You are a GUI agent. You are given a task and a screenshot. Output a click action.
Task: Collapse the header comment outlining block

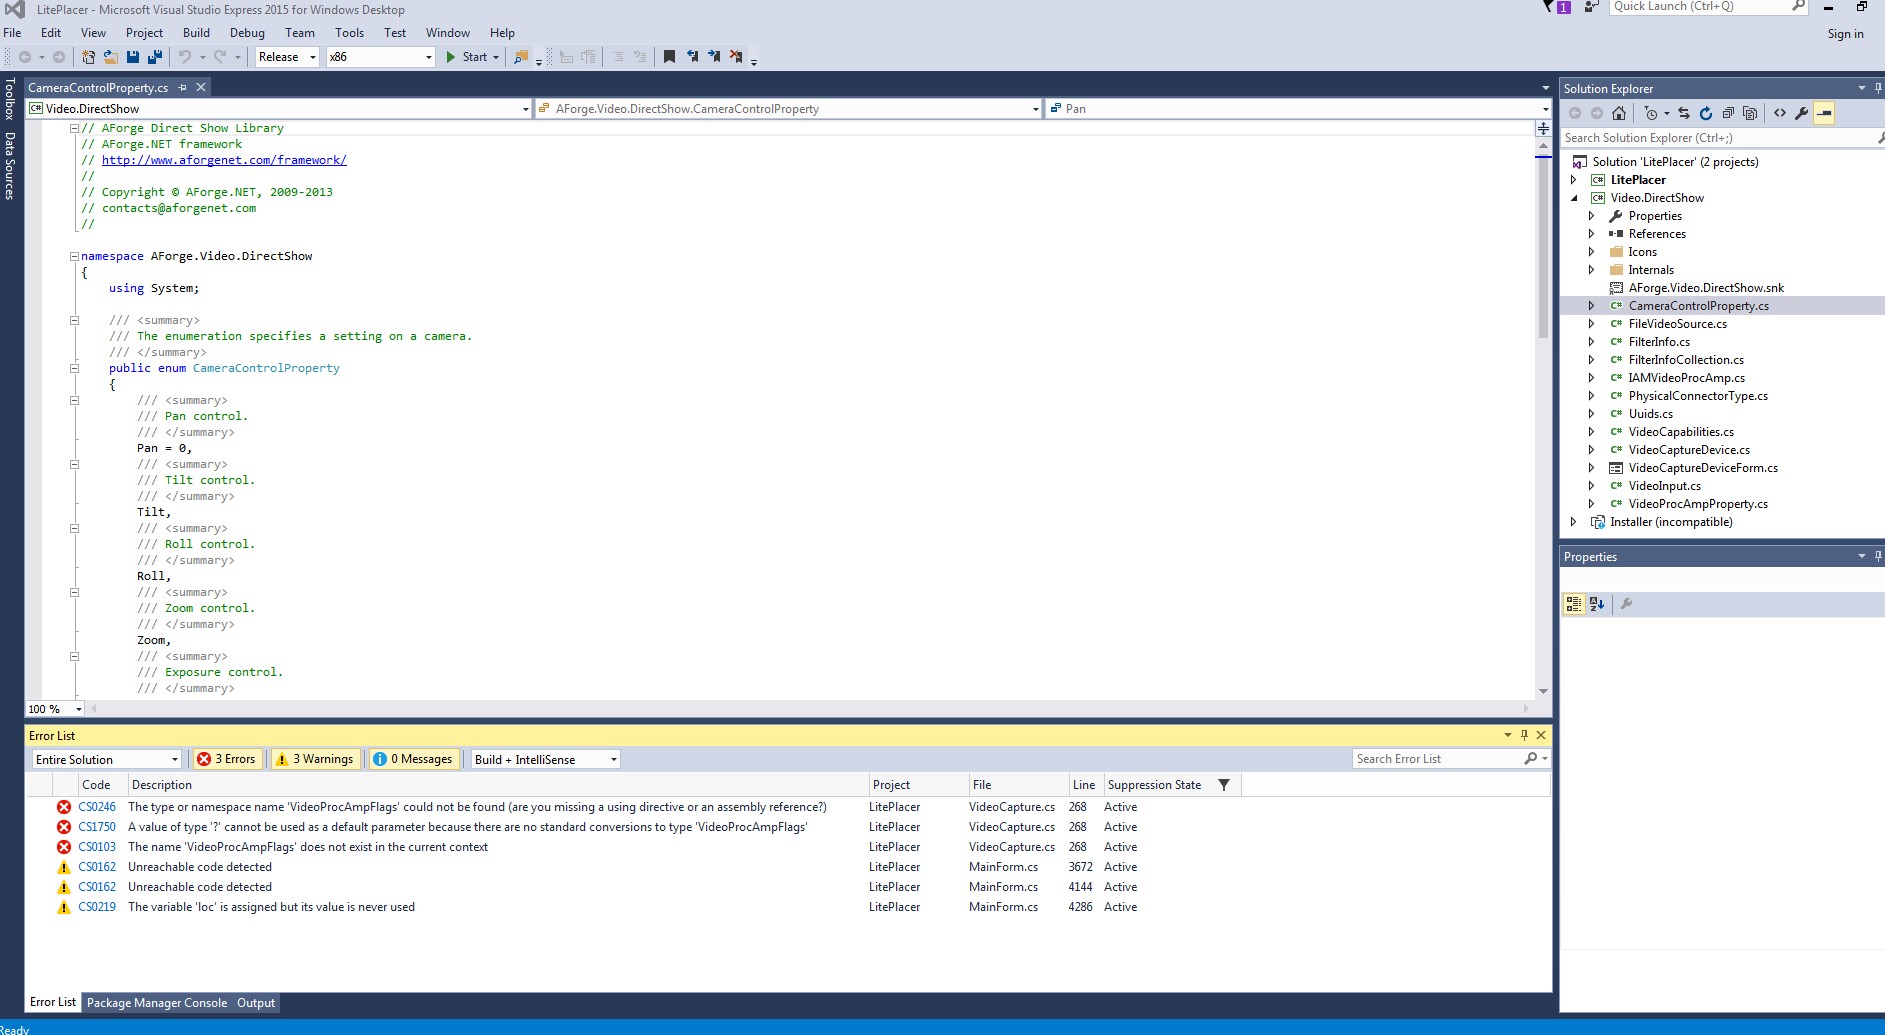point(74,128)
